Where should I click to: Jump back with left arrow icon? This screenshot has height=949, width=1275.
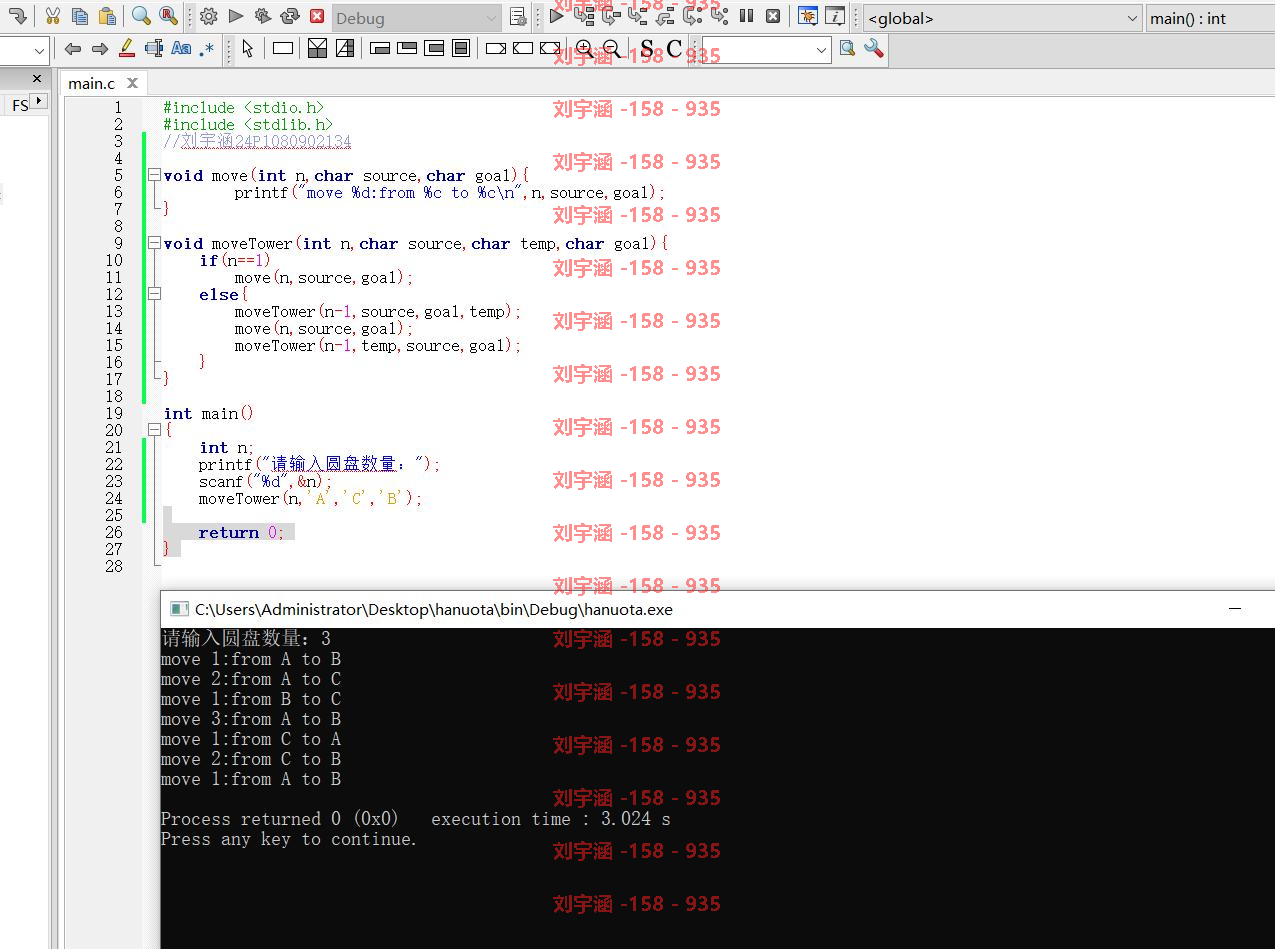72,48
